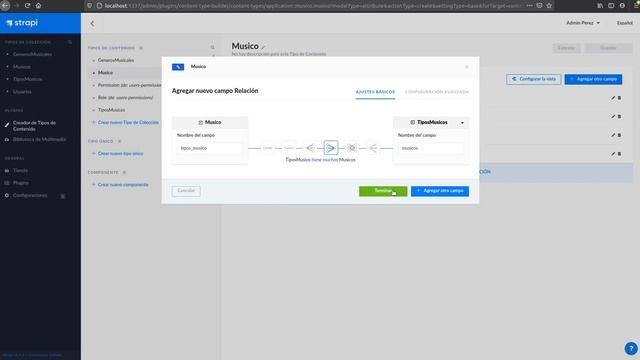Open Admin Perez user dropdown
The height and width of the screenshot is (360, 640).
coord(583,23)
